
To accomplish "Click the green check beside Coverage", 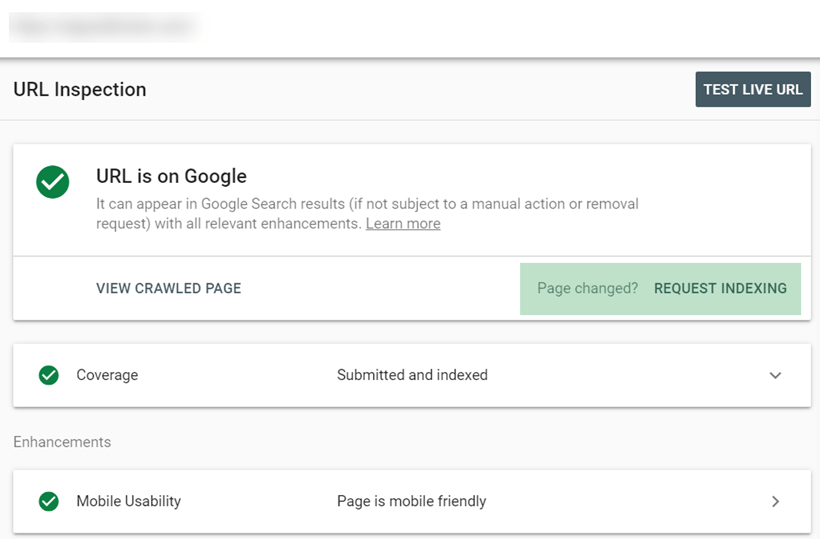I will (x=49, y=375).
